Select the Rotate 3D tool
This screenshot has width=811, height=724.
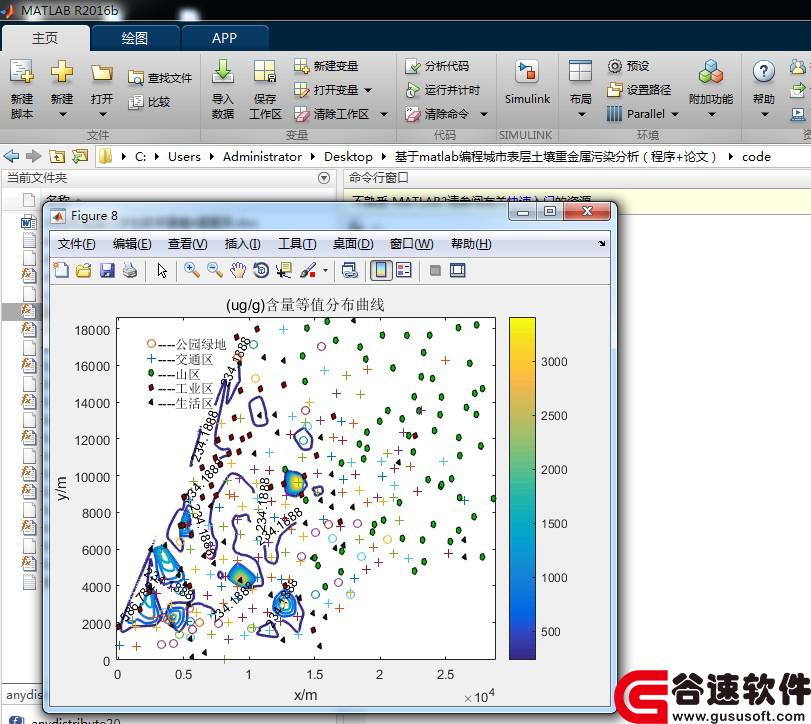tap(261, 270)
